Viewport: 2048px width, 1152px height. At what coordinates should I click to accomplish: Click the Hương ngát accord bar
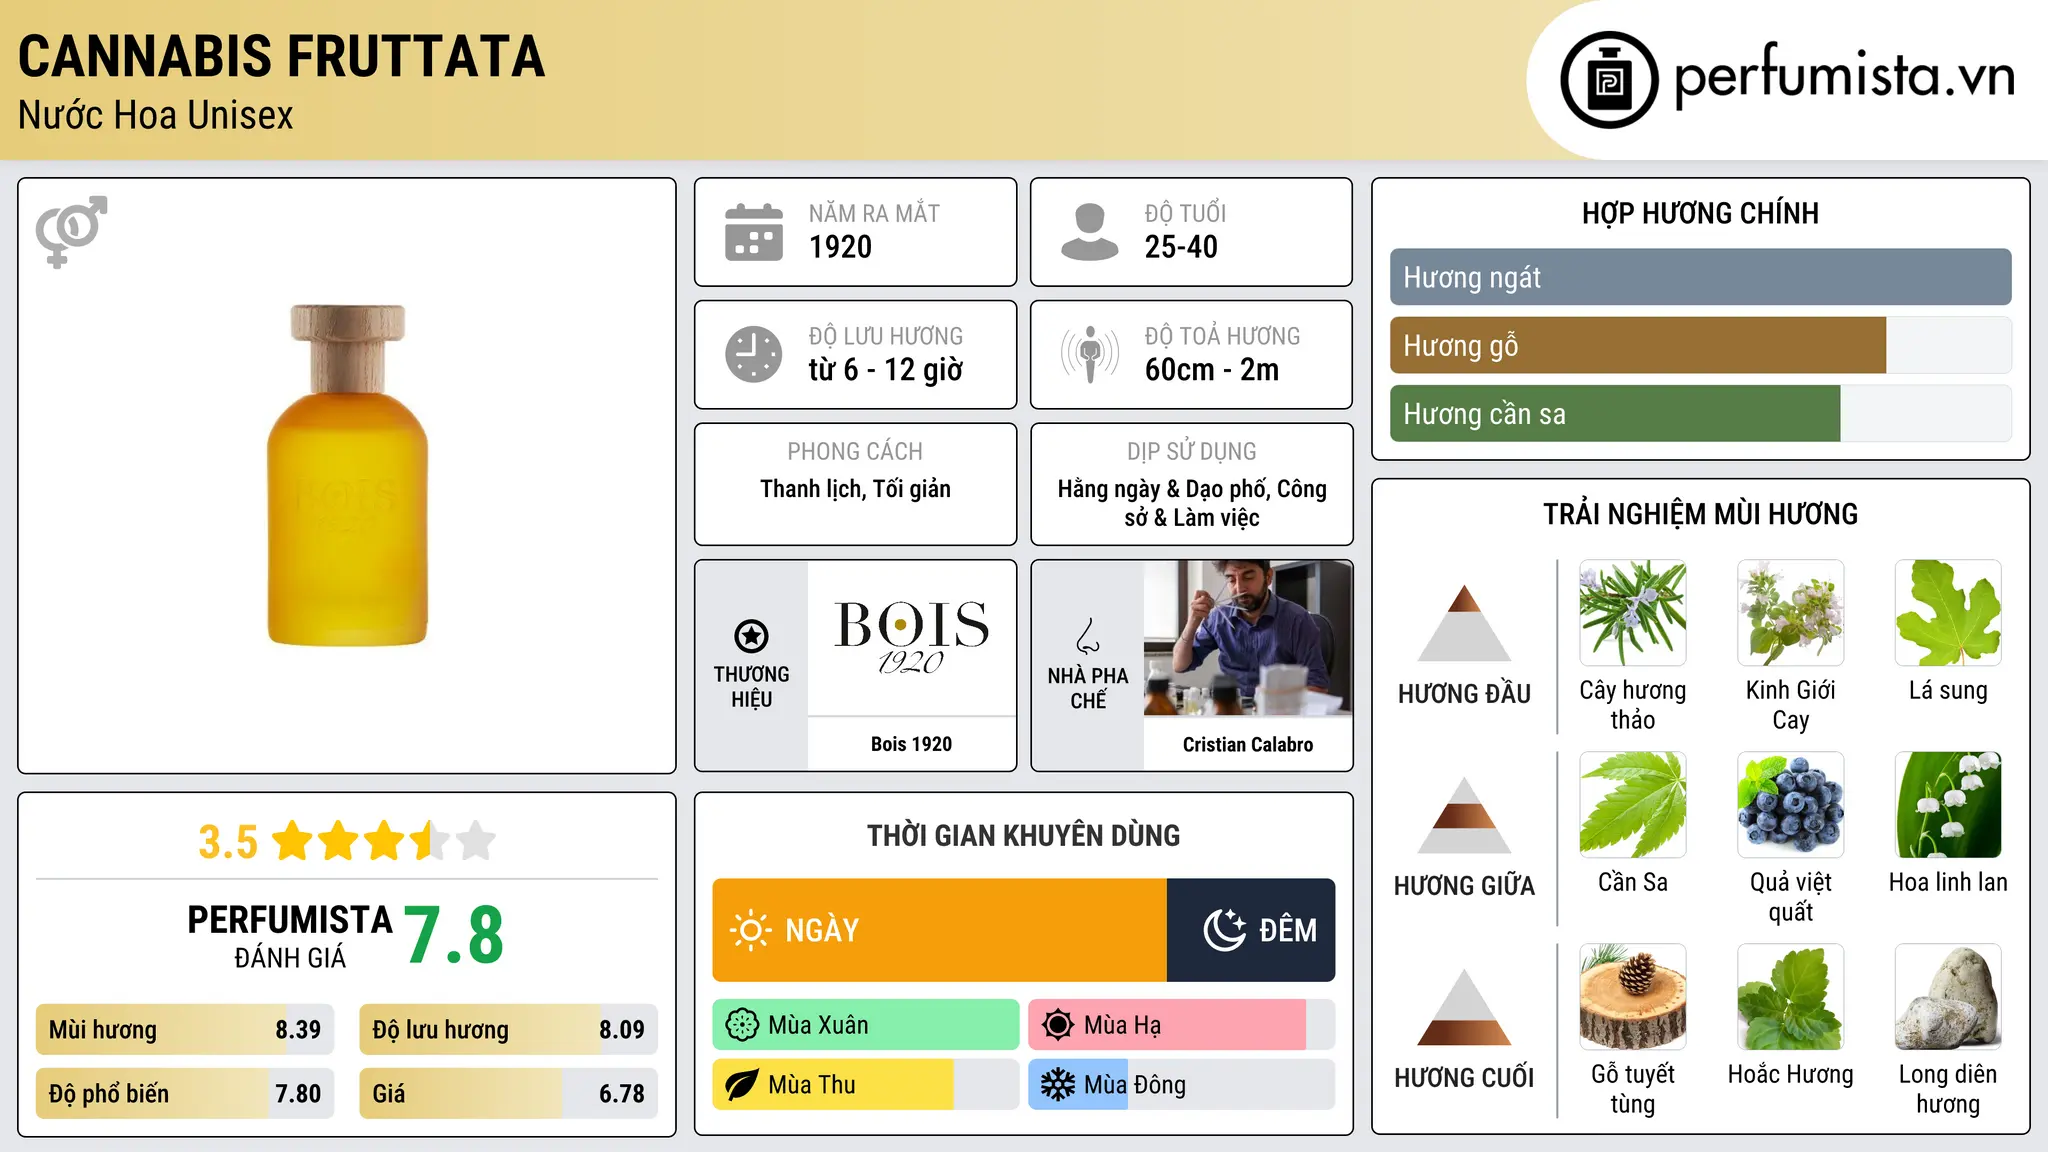[x=1700, y=277]
